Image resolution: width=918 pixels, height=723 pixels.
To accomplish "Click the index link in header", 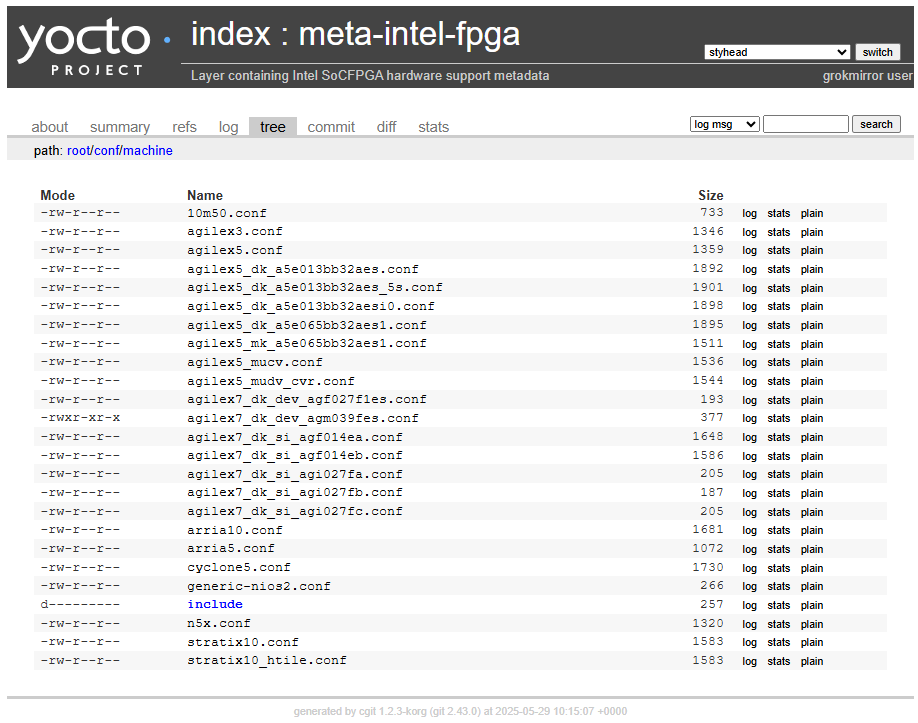I will pos(231,34).
